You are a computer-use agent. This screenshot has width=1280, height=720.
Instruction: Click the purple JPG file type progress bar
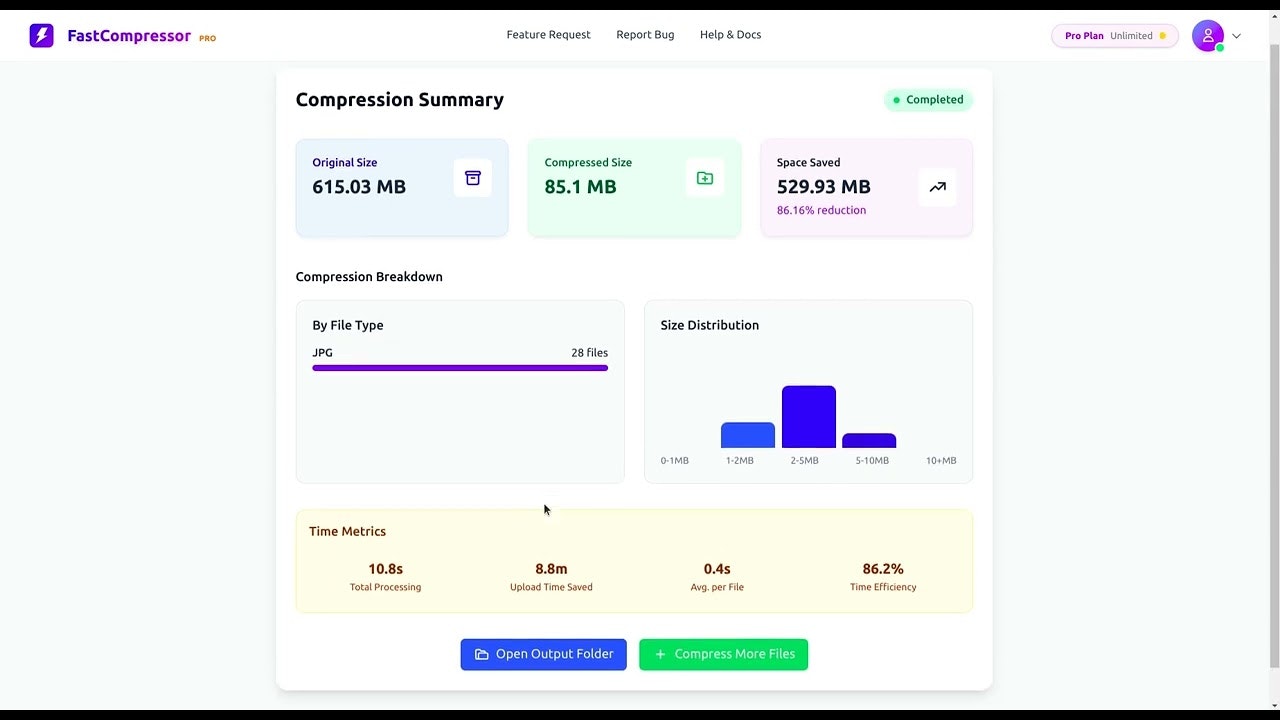460,368
